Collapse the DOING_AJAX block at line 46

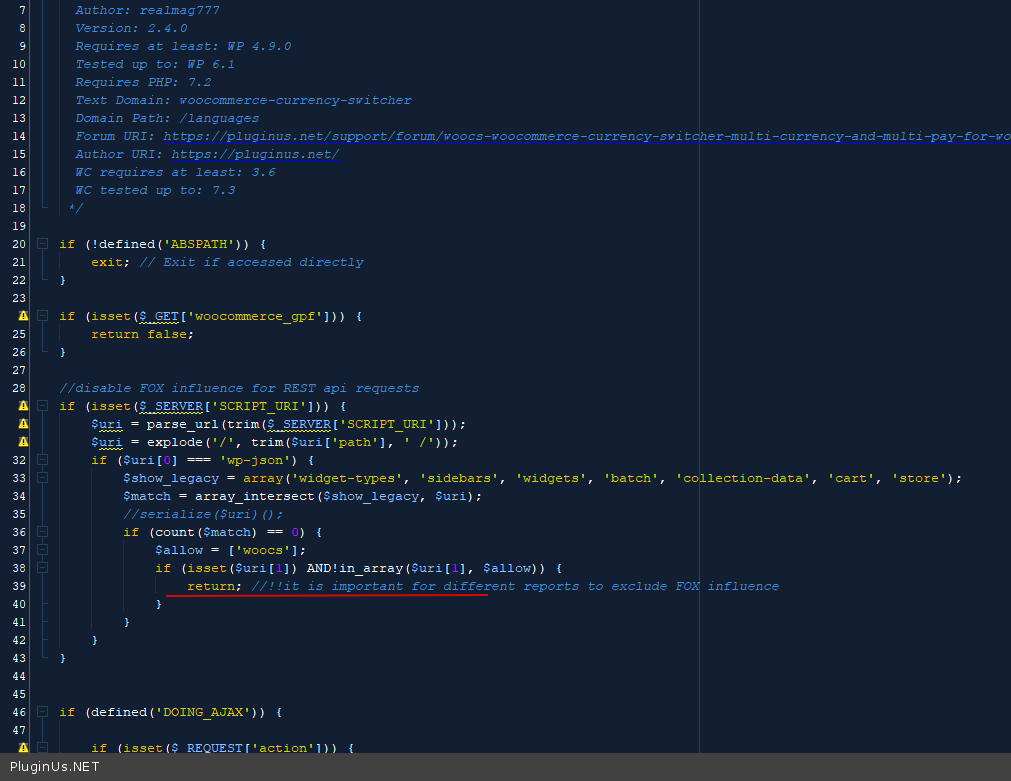click(42, 712)
